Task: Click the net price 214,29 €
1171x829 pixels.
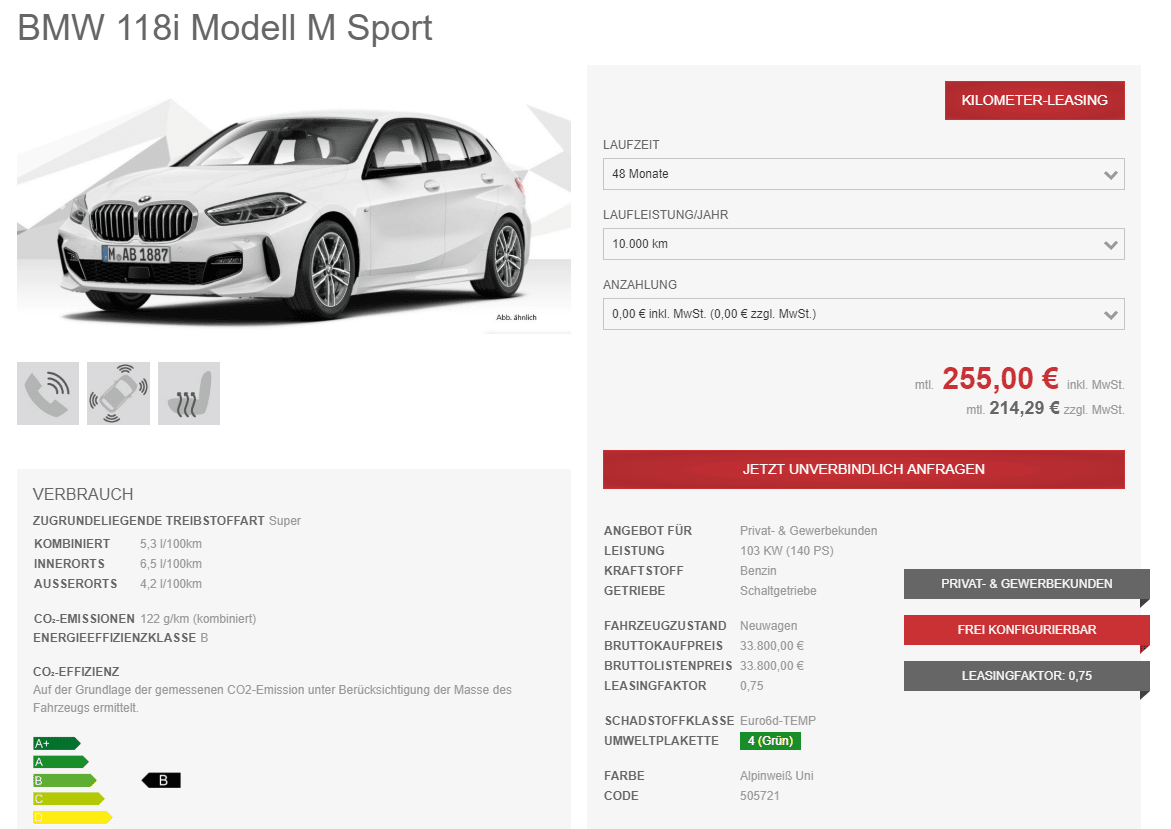Action: [x=1024, y=408]
